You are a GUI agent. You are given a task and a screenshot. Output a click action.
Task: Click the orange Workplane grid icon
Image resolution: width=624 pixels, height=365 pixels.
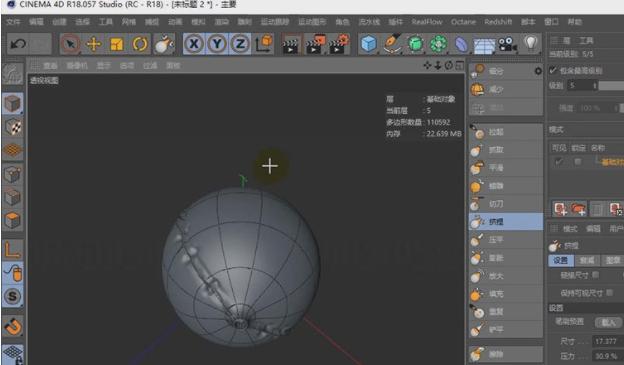point(12,150)
